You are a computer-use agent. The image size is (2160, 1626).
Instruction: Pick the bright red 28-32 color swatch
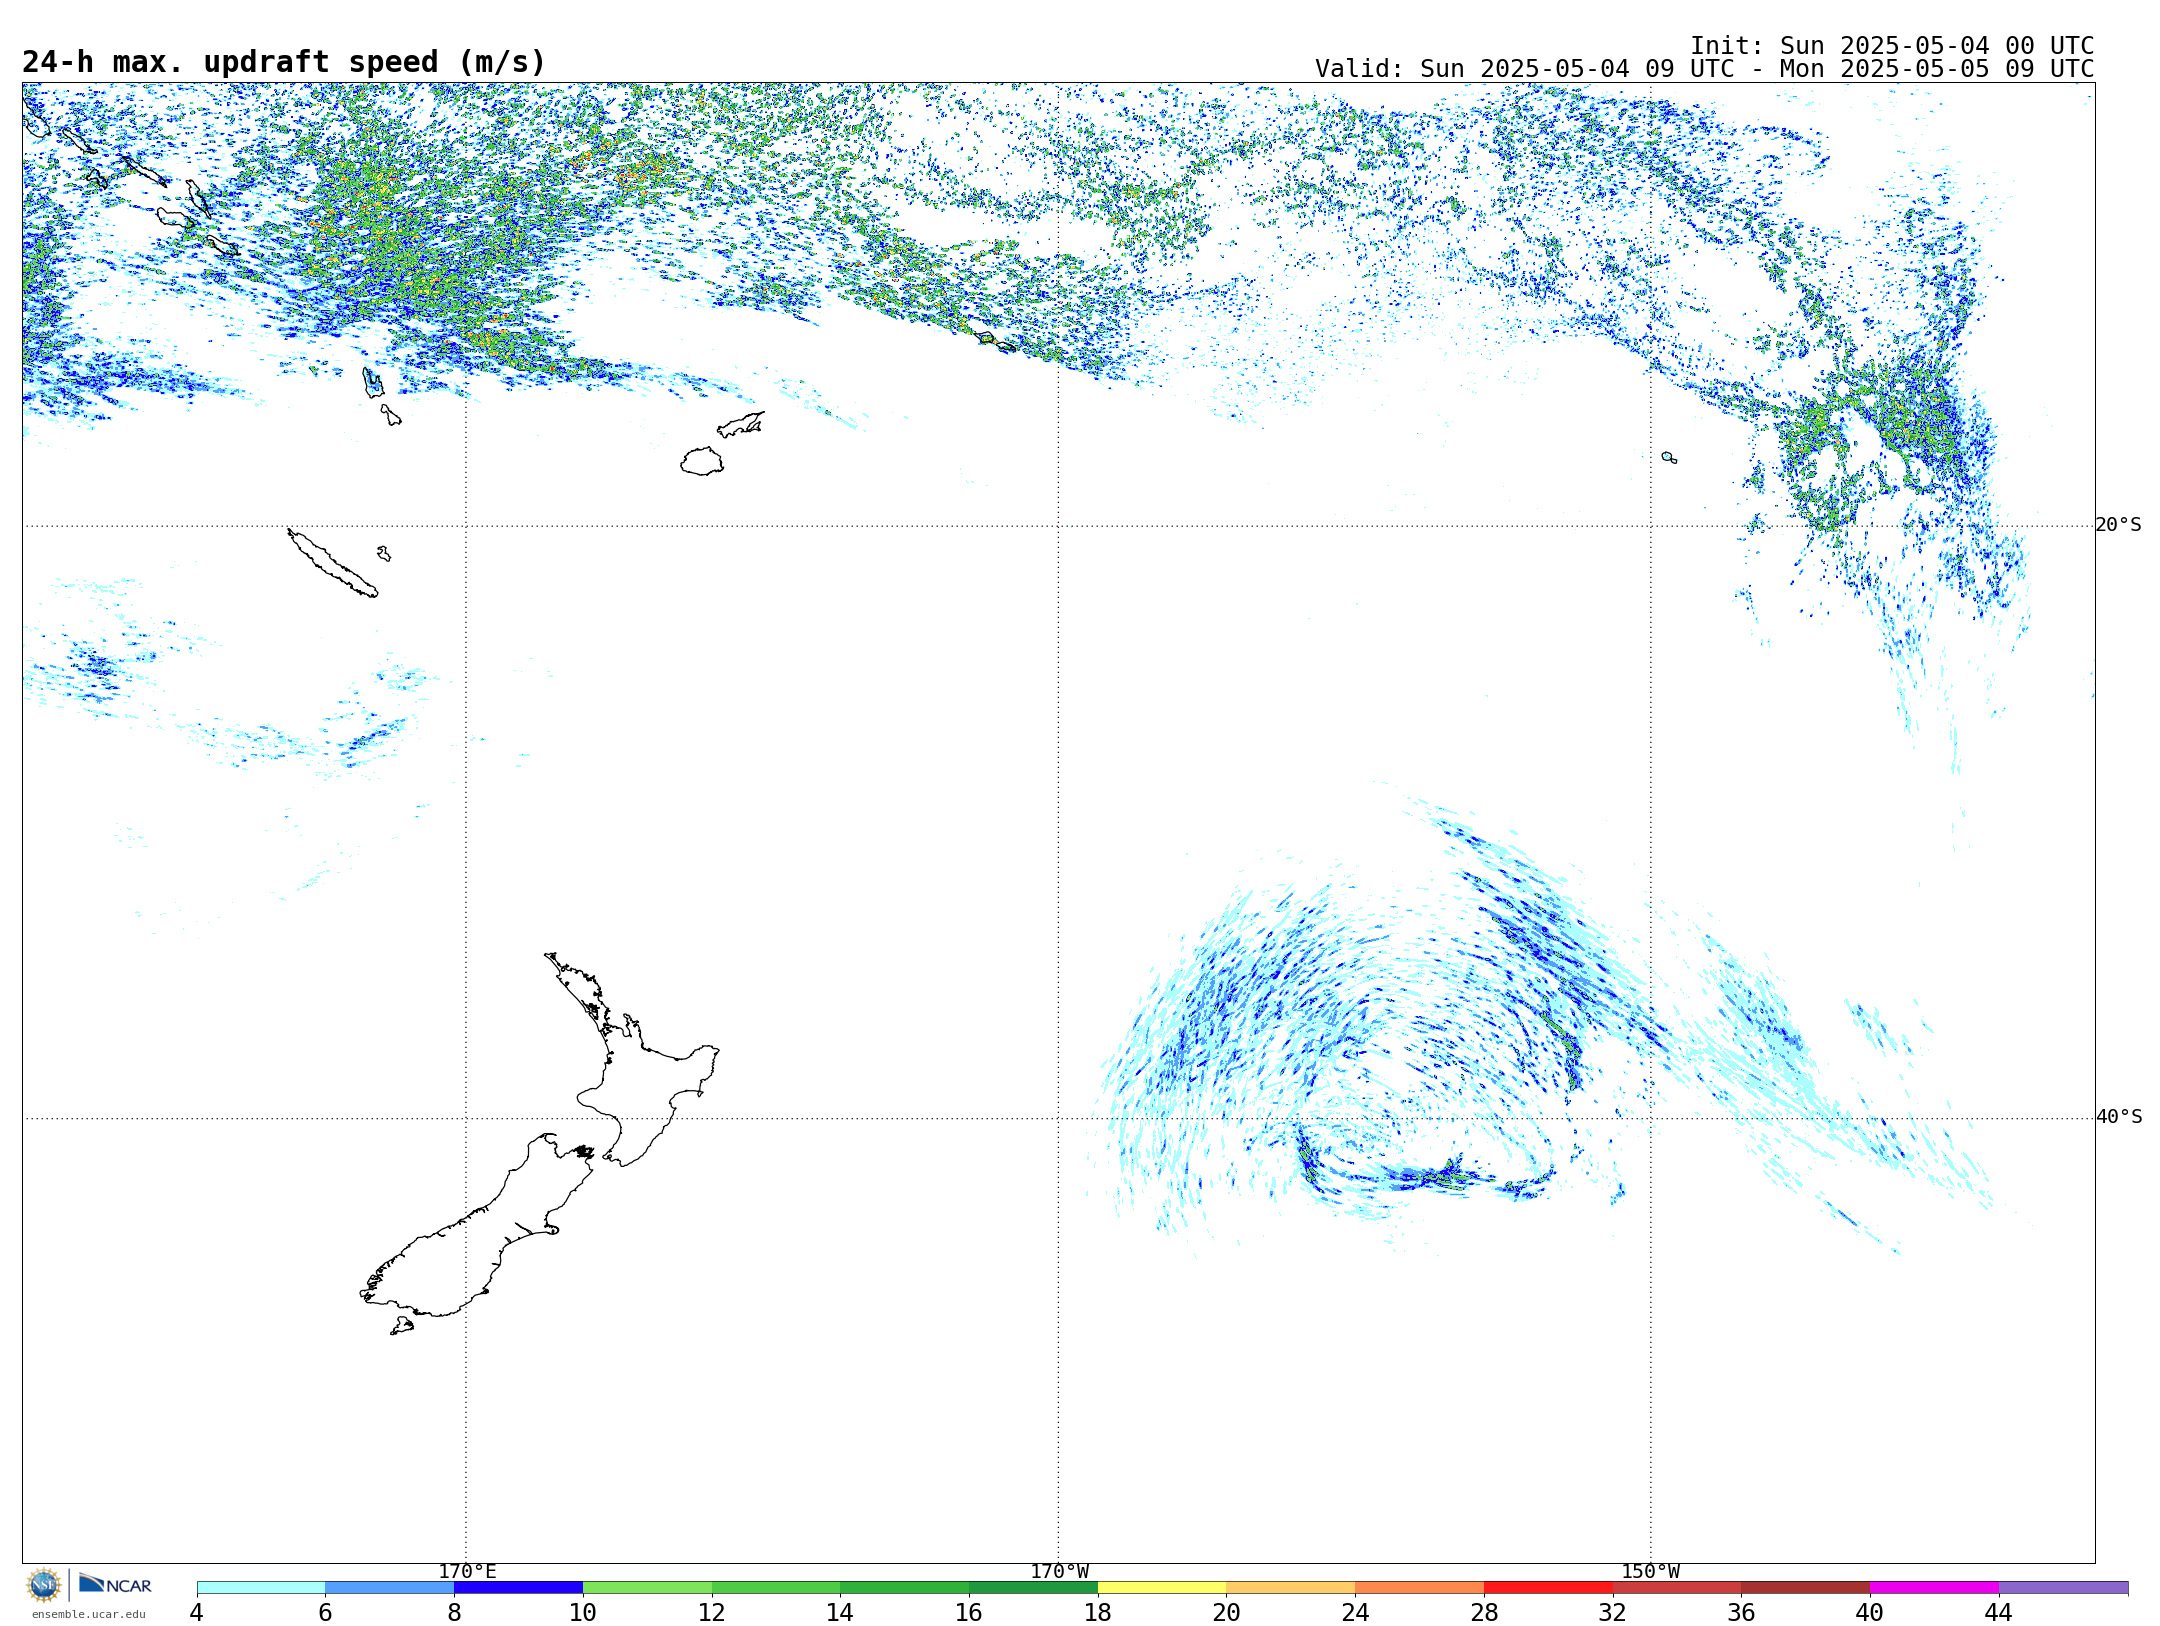coord(1548,1588)
